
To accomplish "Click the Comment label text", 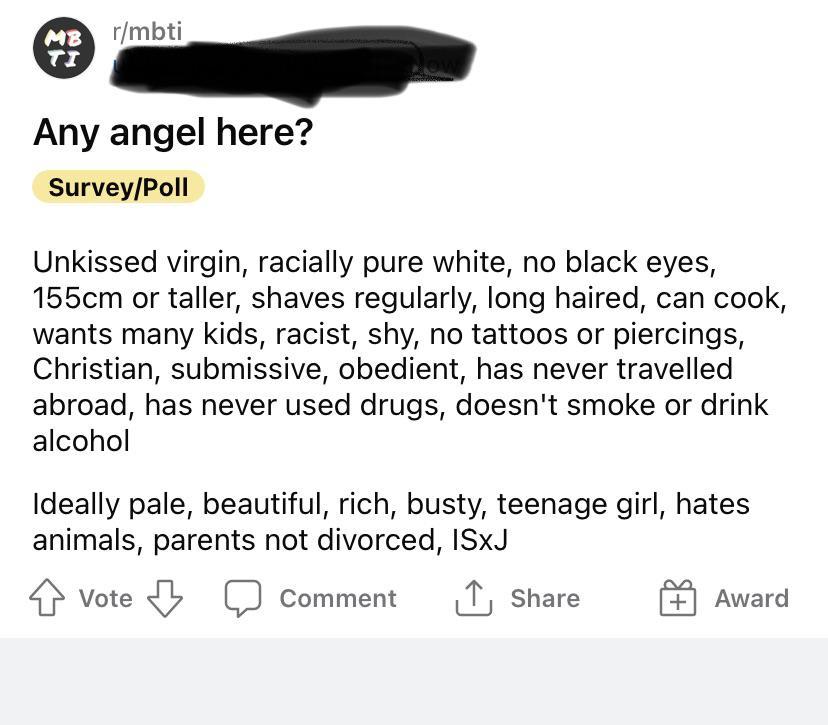I will (x=338, y=598).
